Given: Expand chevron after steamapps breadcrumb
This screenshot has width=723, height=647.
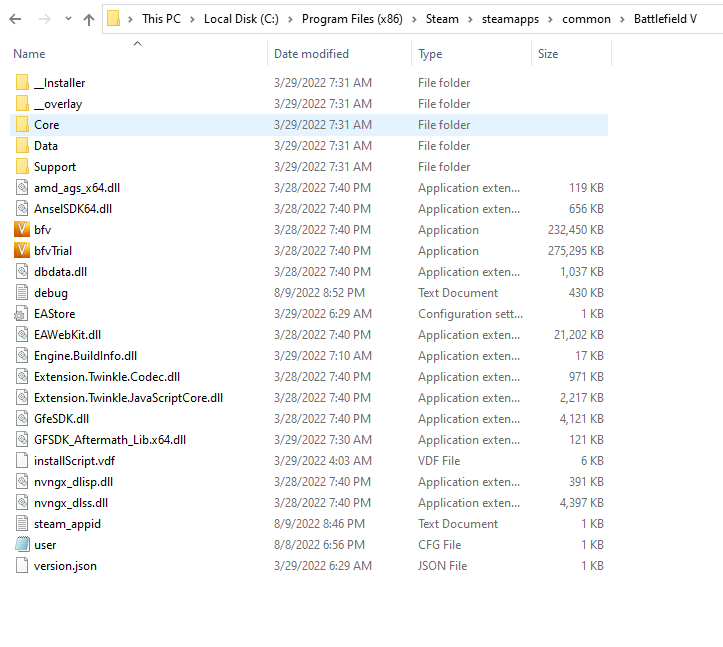Looking at the screenshot, I should point(550,19).
